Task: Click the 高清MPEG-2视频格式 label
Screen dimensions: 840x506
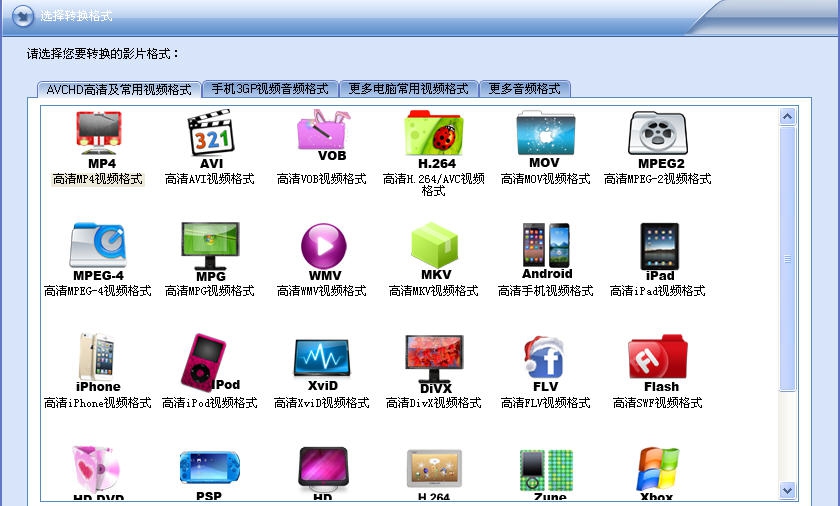Action: click(658, 179)
